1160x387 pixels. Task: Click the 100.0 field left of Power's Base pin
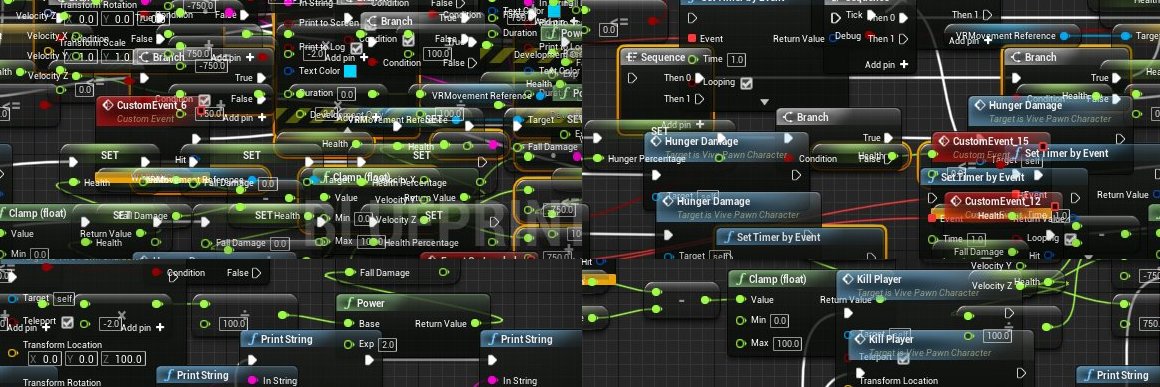coord(234,323)
